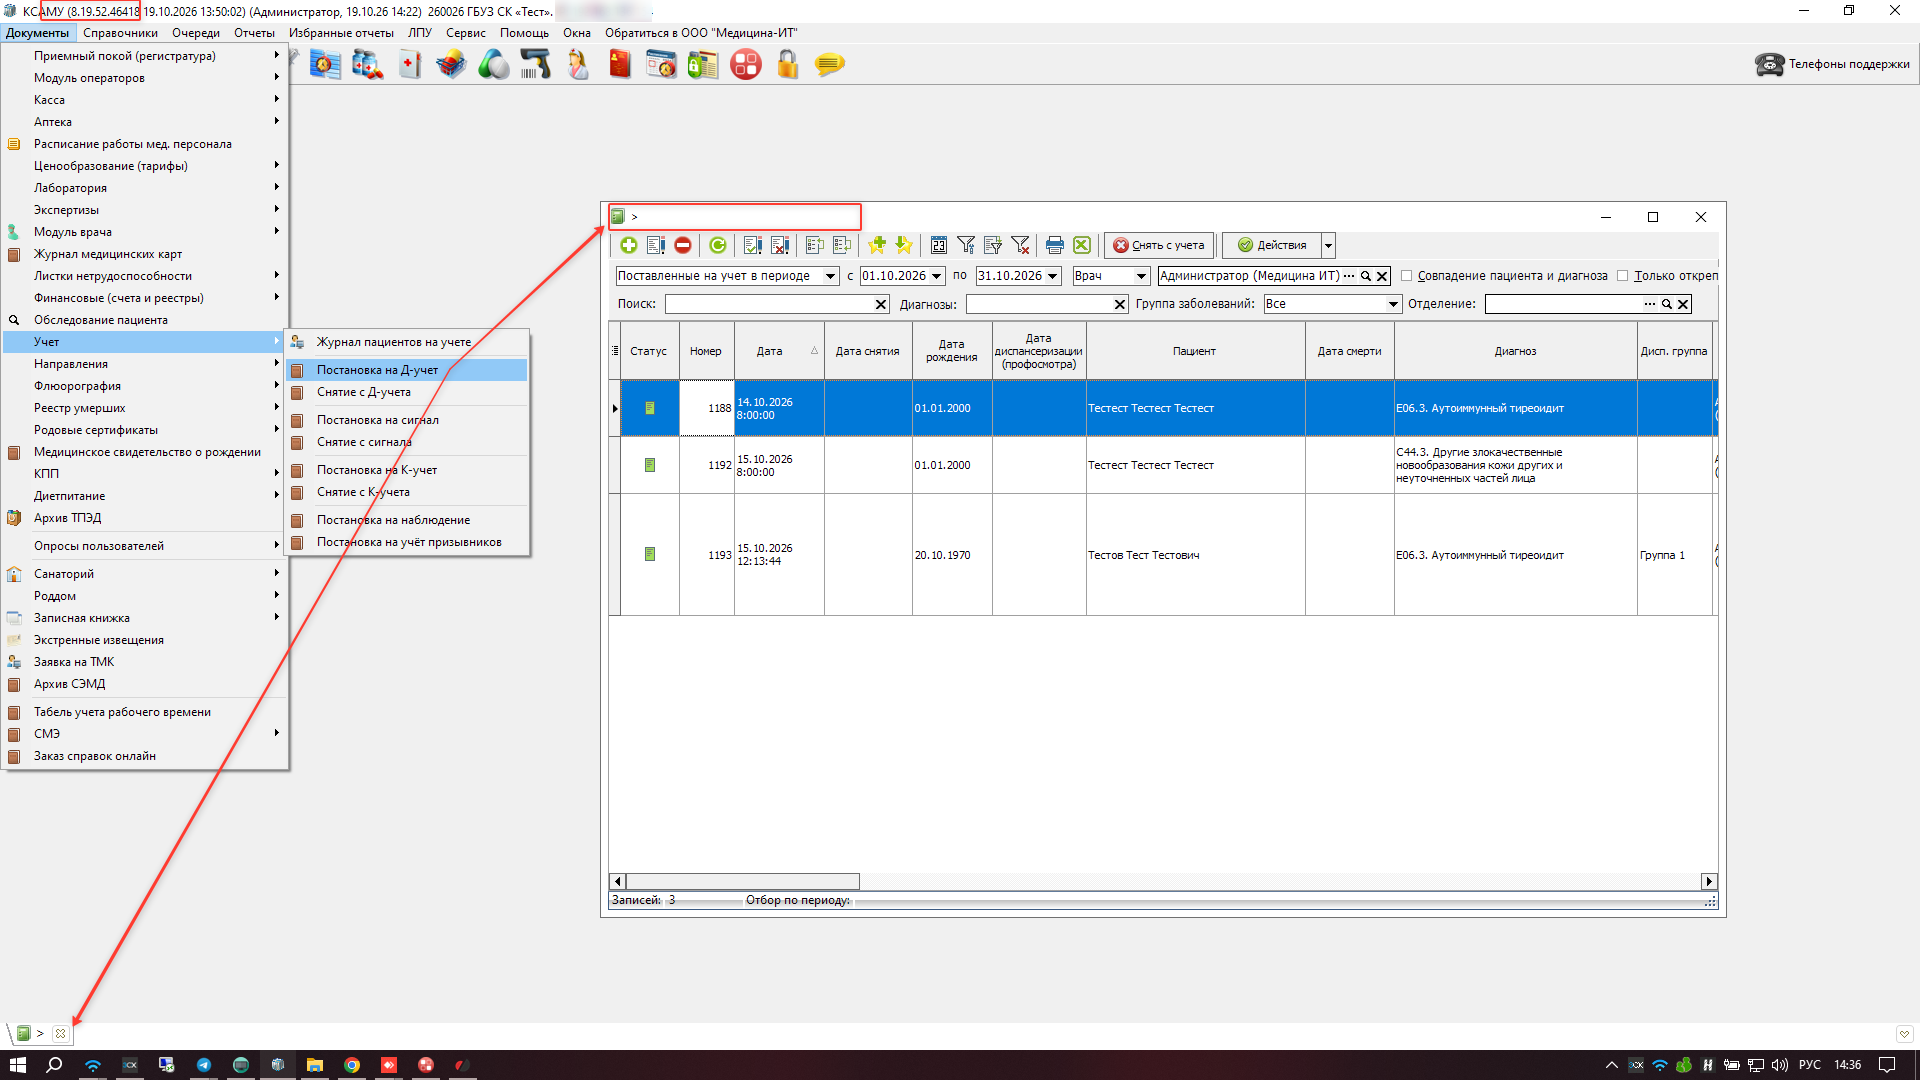Select 'Журнал пациентов на учете' menu item
The width and height of the screenshot is (1920, 1080).
(407, 342)
